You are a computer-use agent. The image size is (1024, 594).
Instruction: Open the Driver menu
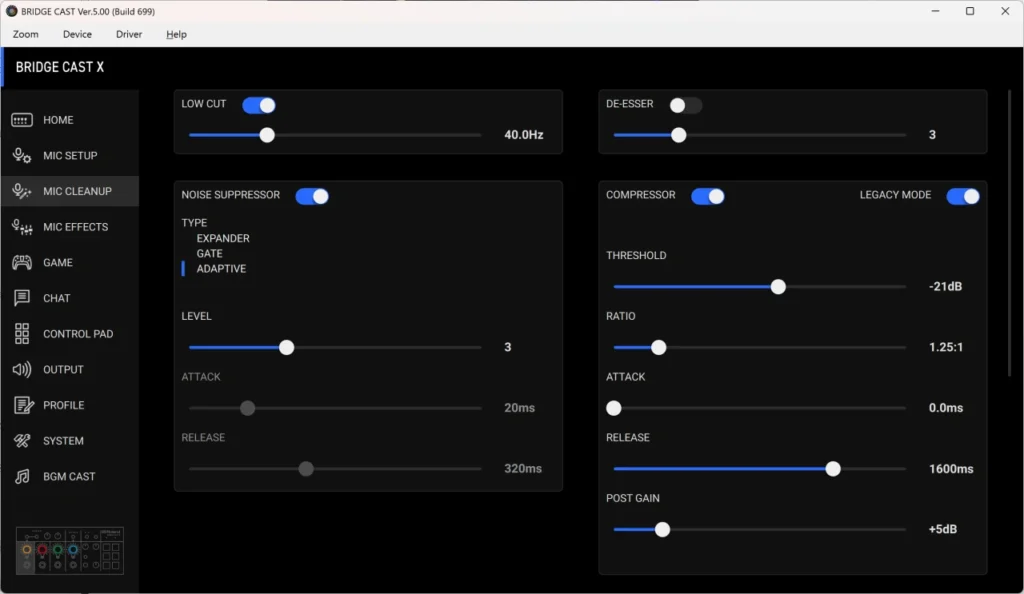tap(129, 34)
